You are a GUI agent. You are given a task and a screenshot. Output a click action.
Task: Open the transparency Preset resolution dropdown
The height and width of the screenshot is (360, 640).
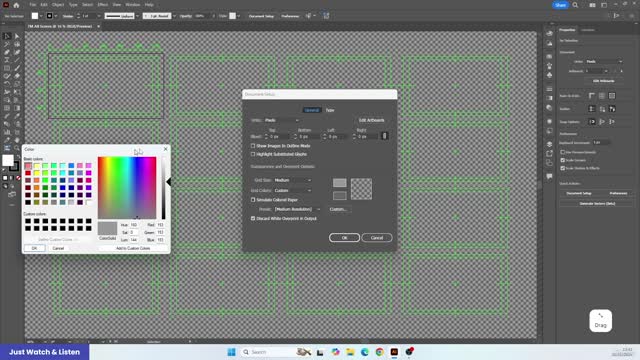coord(297,209)
